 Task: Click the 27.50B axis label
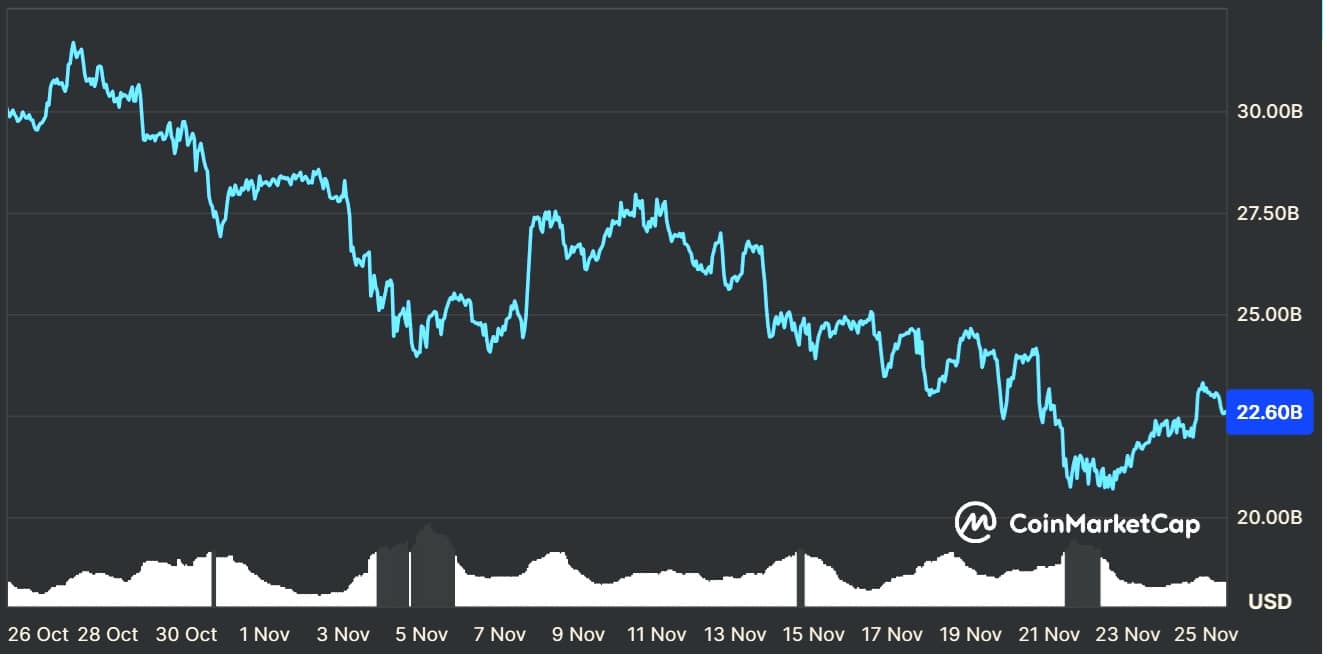[x=1269, y=214]
